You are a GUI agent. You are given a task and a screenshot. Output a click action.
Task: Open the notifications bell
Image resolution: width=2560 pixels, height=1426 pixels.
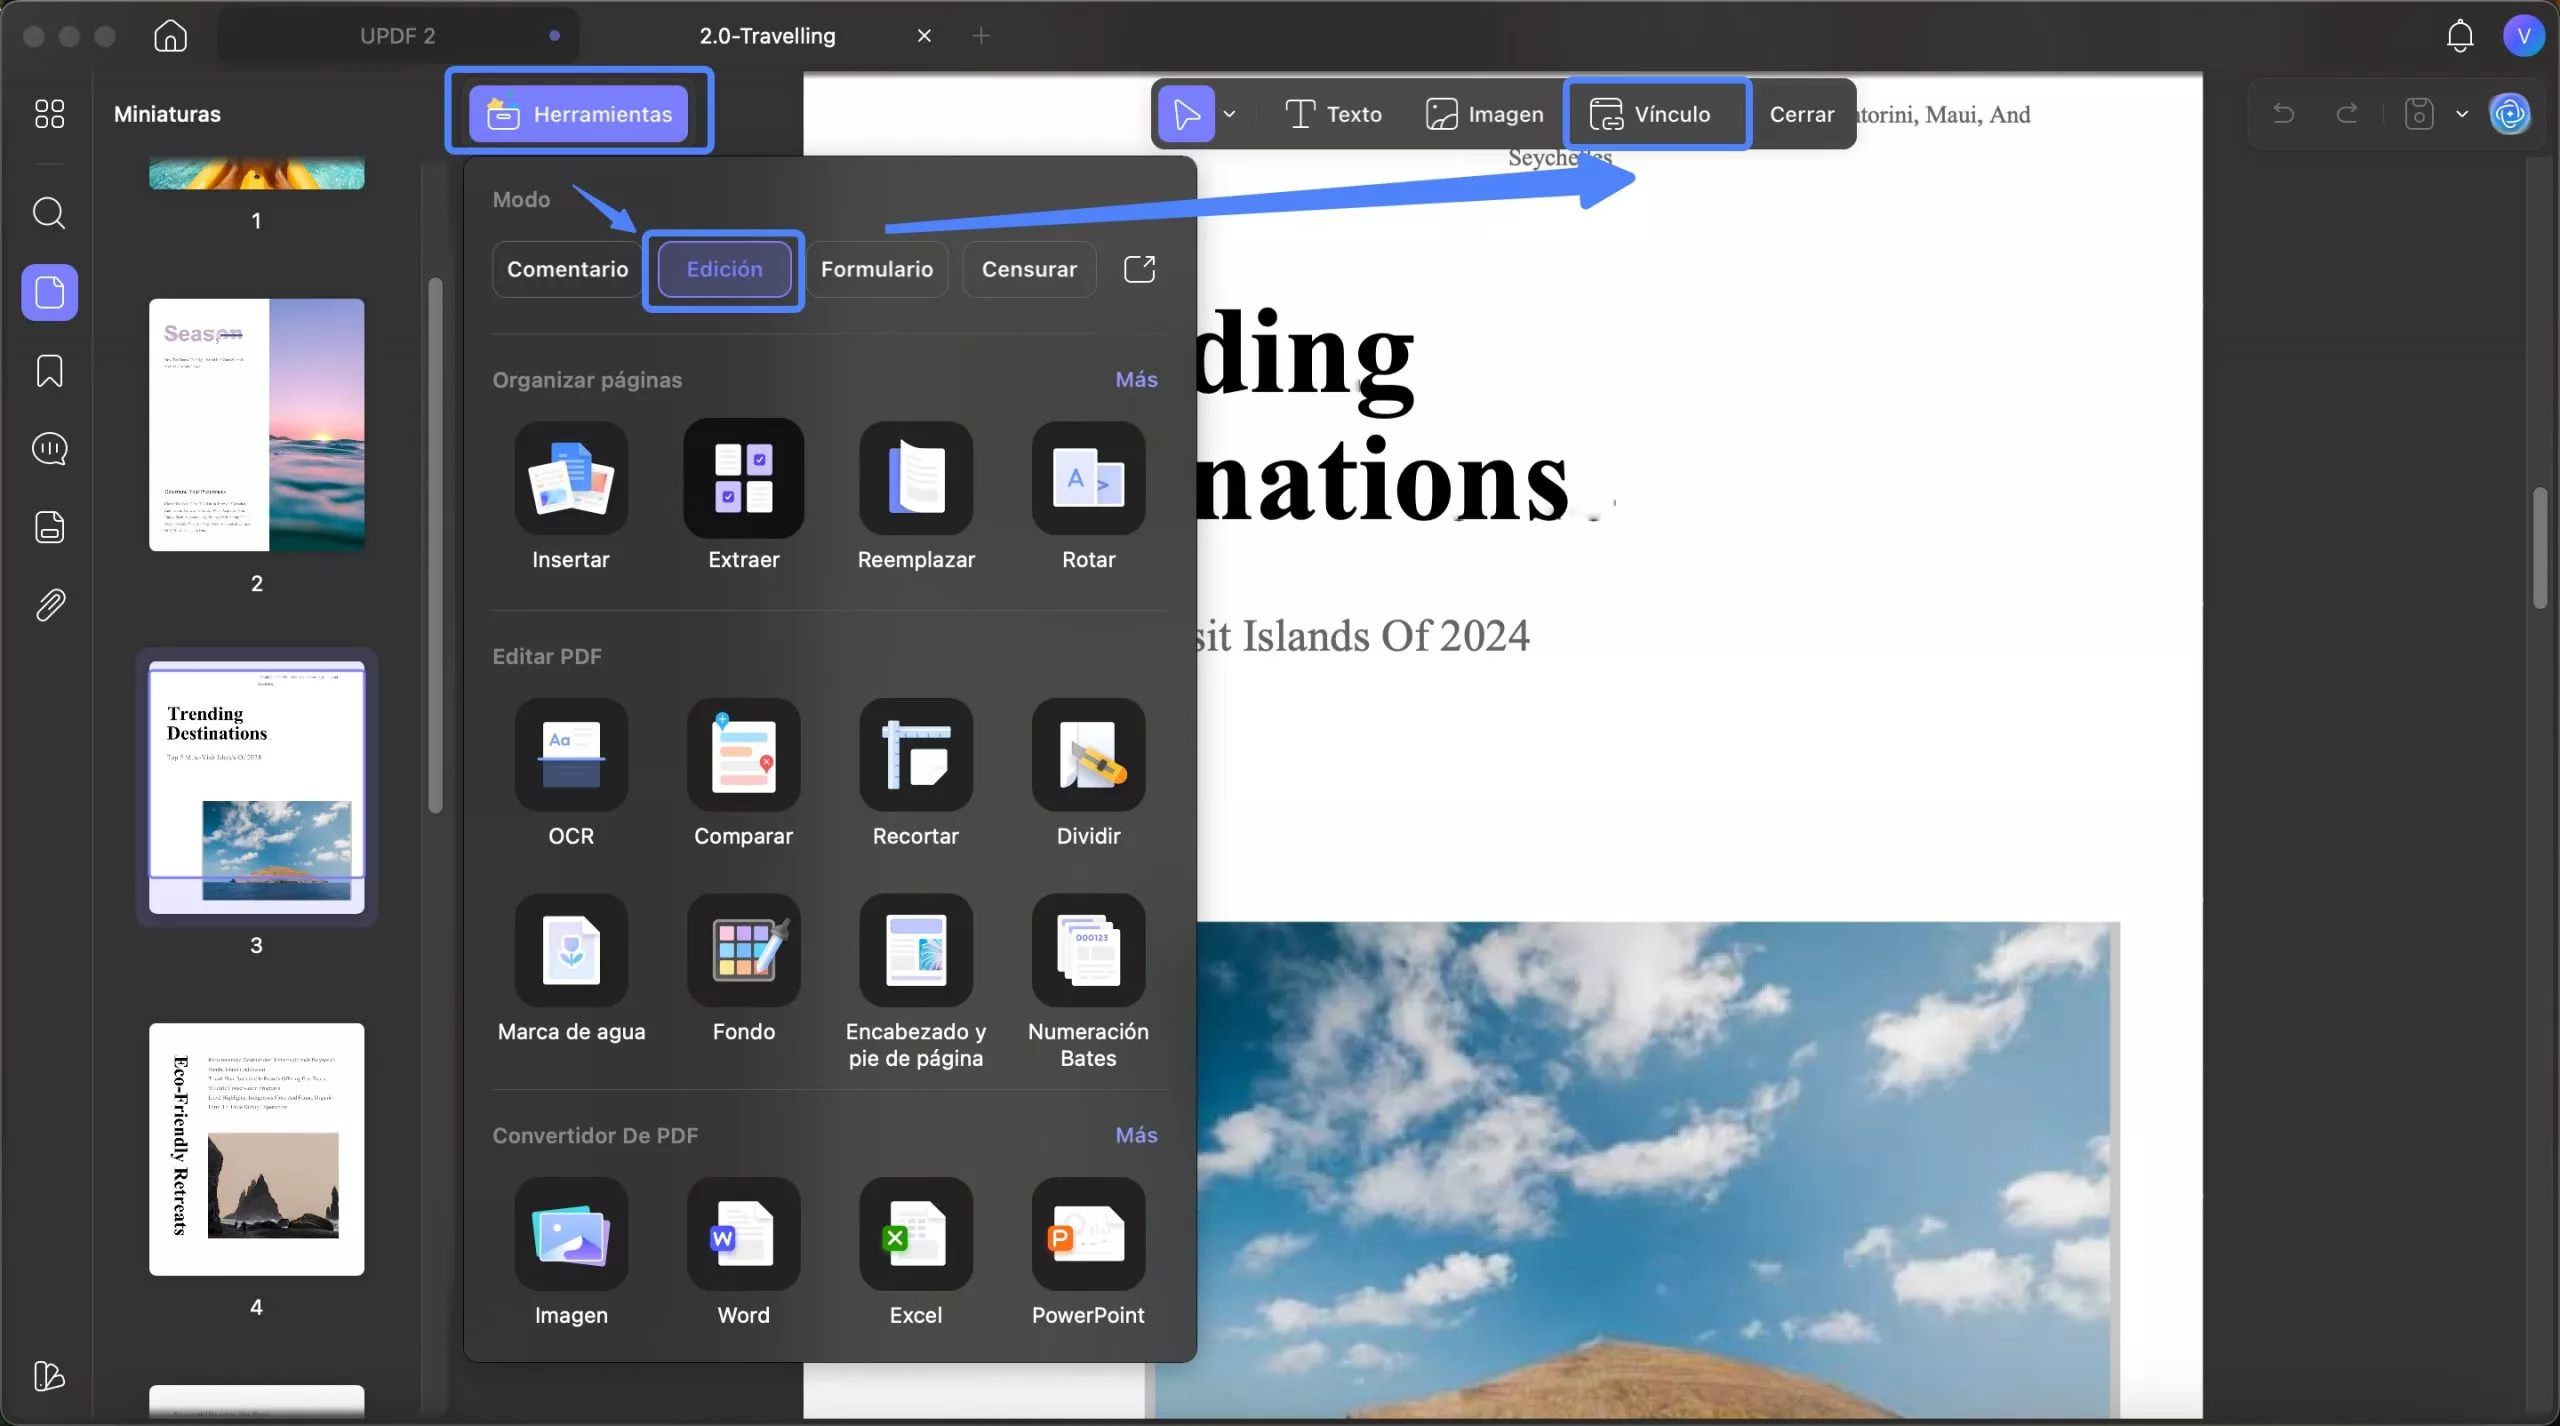point(2459,36)
